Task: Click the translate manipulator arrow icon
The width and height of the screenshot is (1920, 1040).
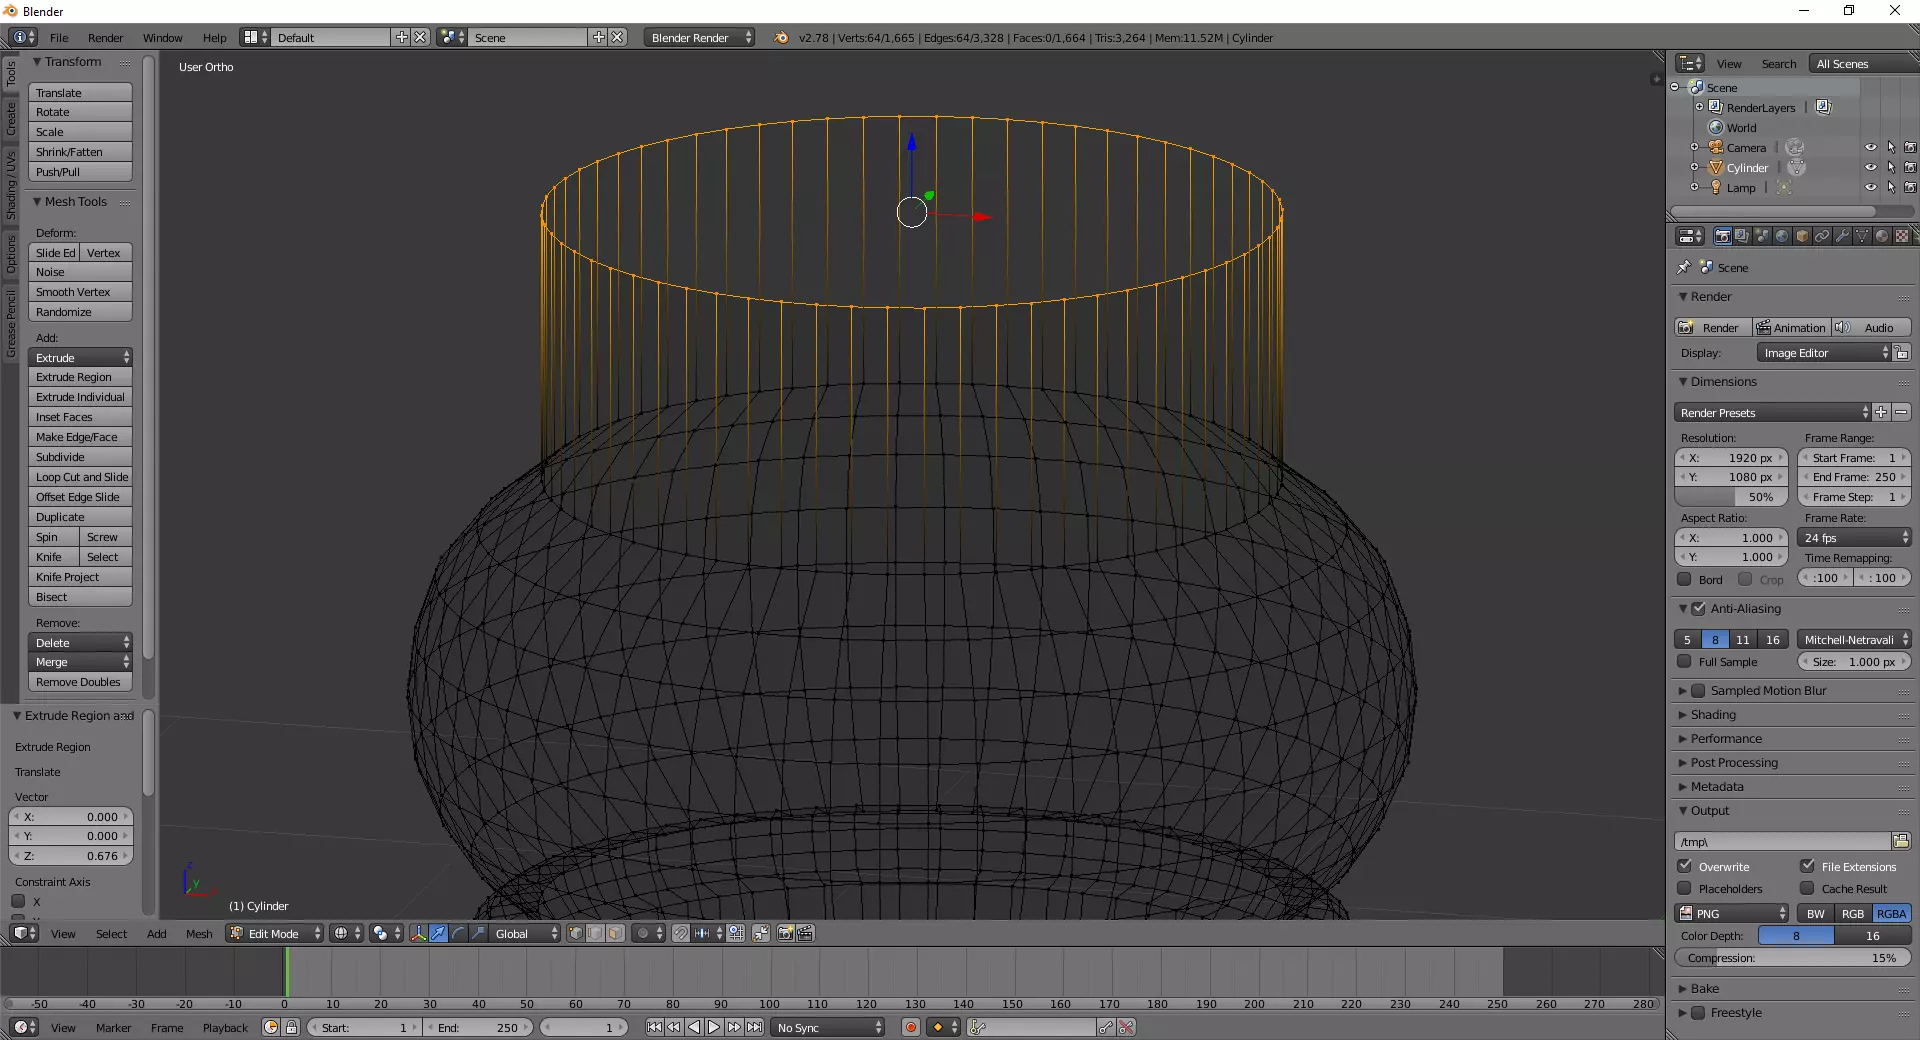Action: pyautogui.click(x=438, y=933)
